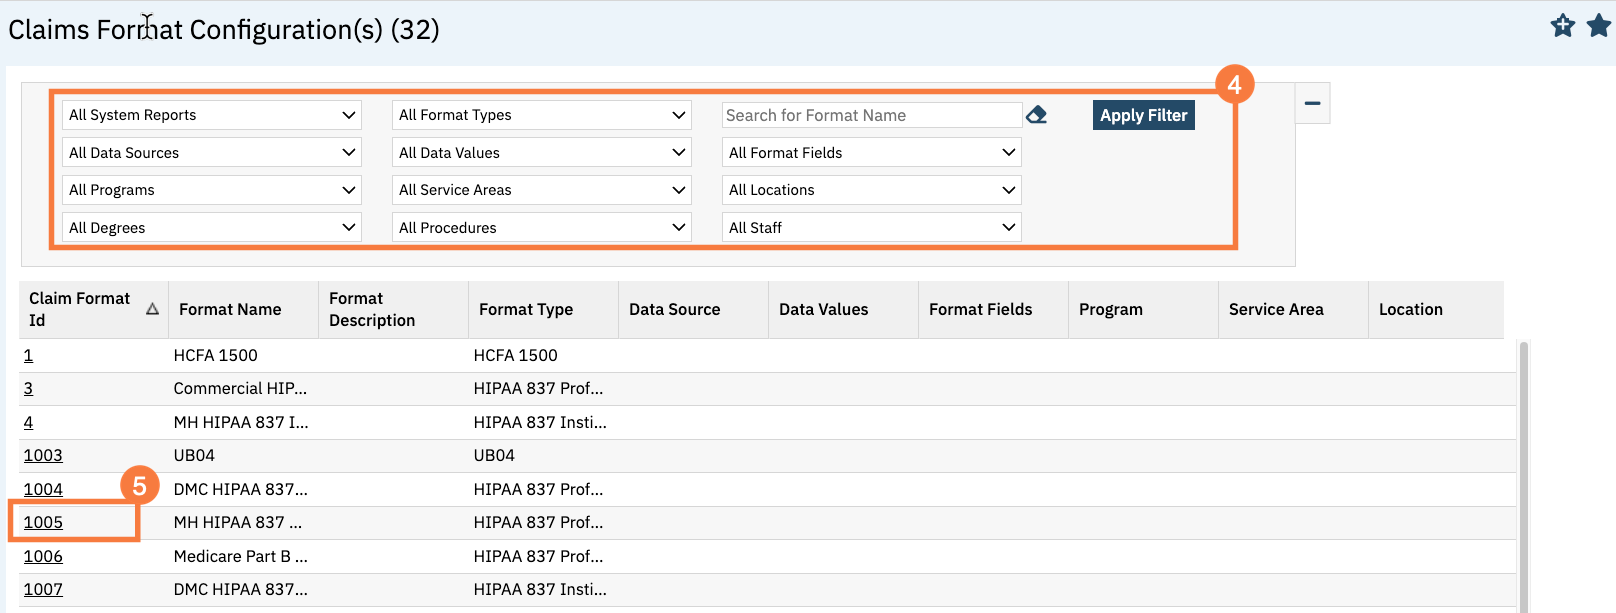Open claim format 1003 link
1616x613 pixels.
(43, 455)
